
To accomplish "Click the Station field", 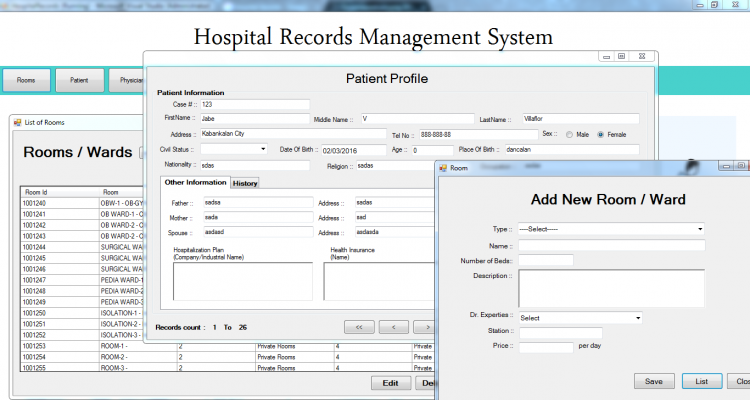I will click(x=561, y=333).
